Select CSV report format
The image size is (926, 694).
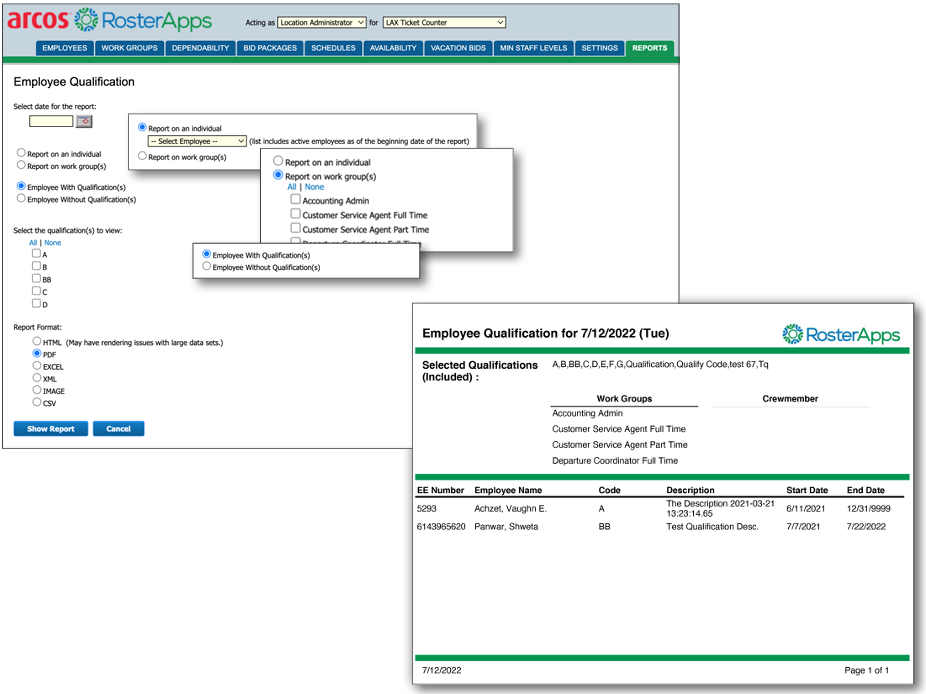37,402
